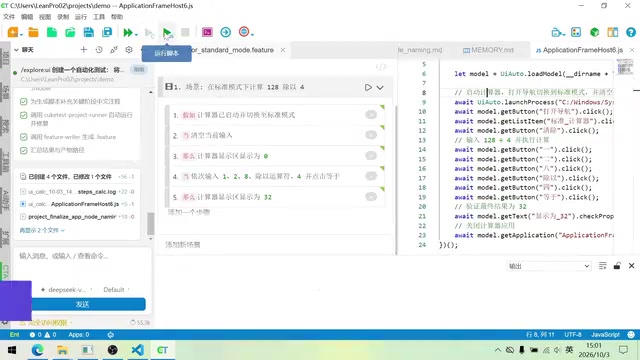Click the red circled record icon
640x360 pixels.
pyautogui.click(x=244, y=31)
